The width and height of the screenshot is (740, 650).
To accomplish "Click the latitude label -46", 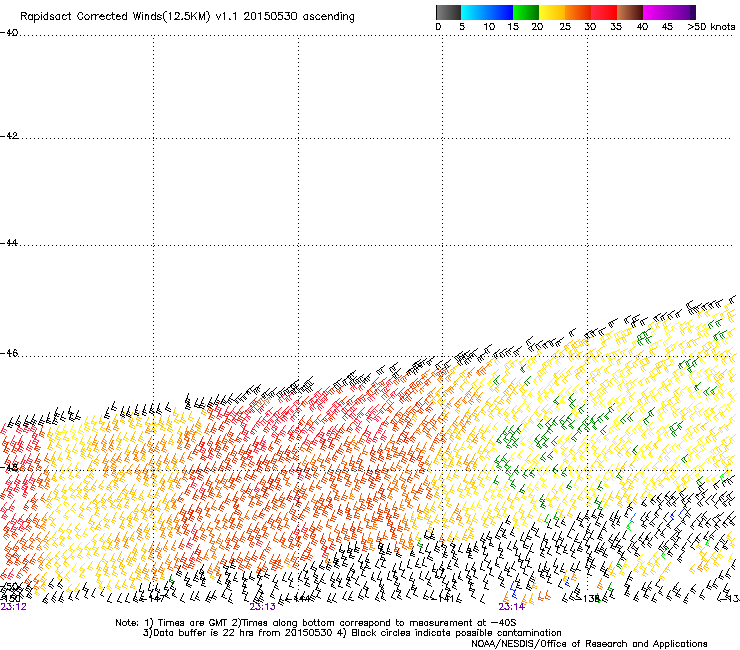I will pos(9,353).
